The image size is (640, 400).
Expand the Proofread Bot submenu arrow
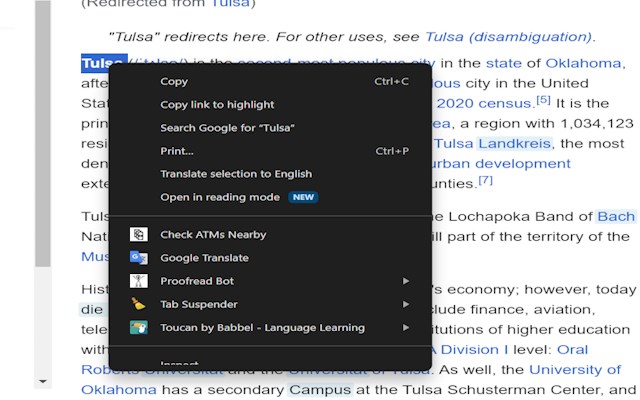coord(406,281)
